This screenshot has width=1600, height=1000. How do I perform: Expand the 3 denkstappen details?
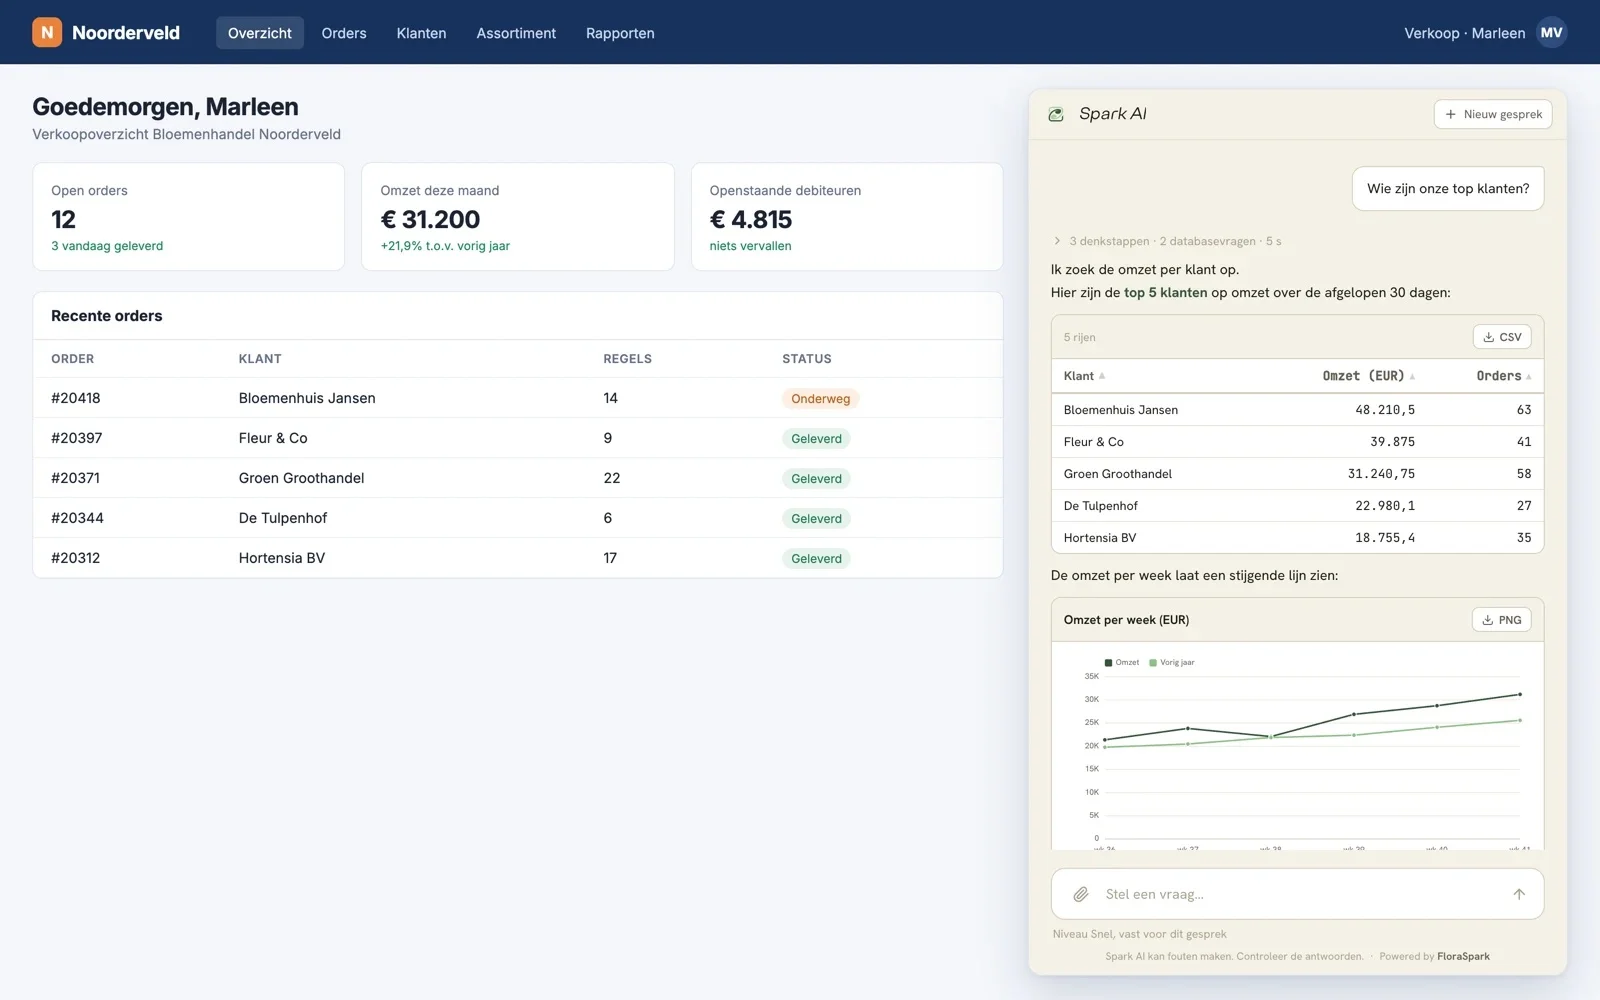point(1166,241)
